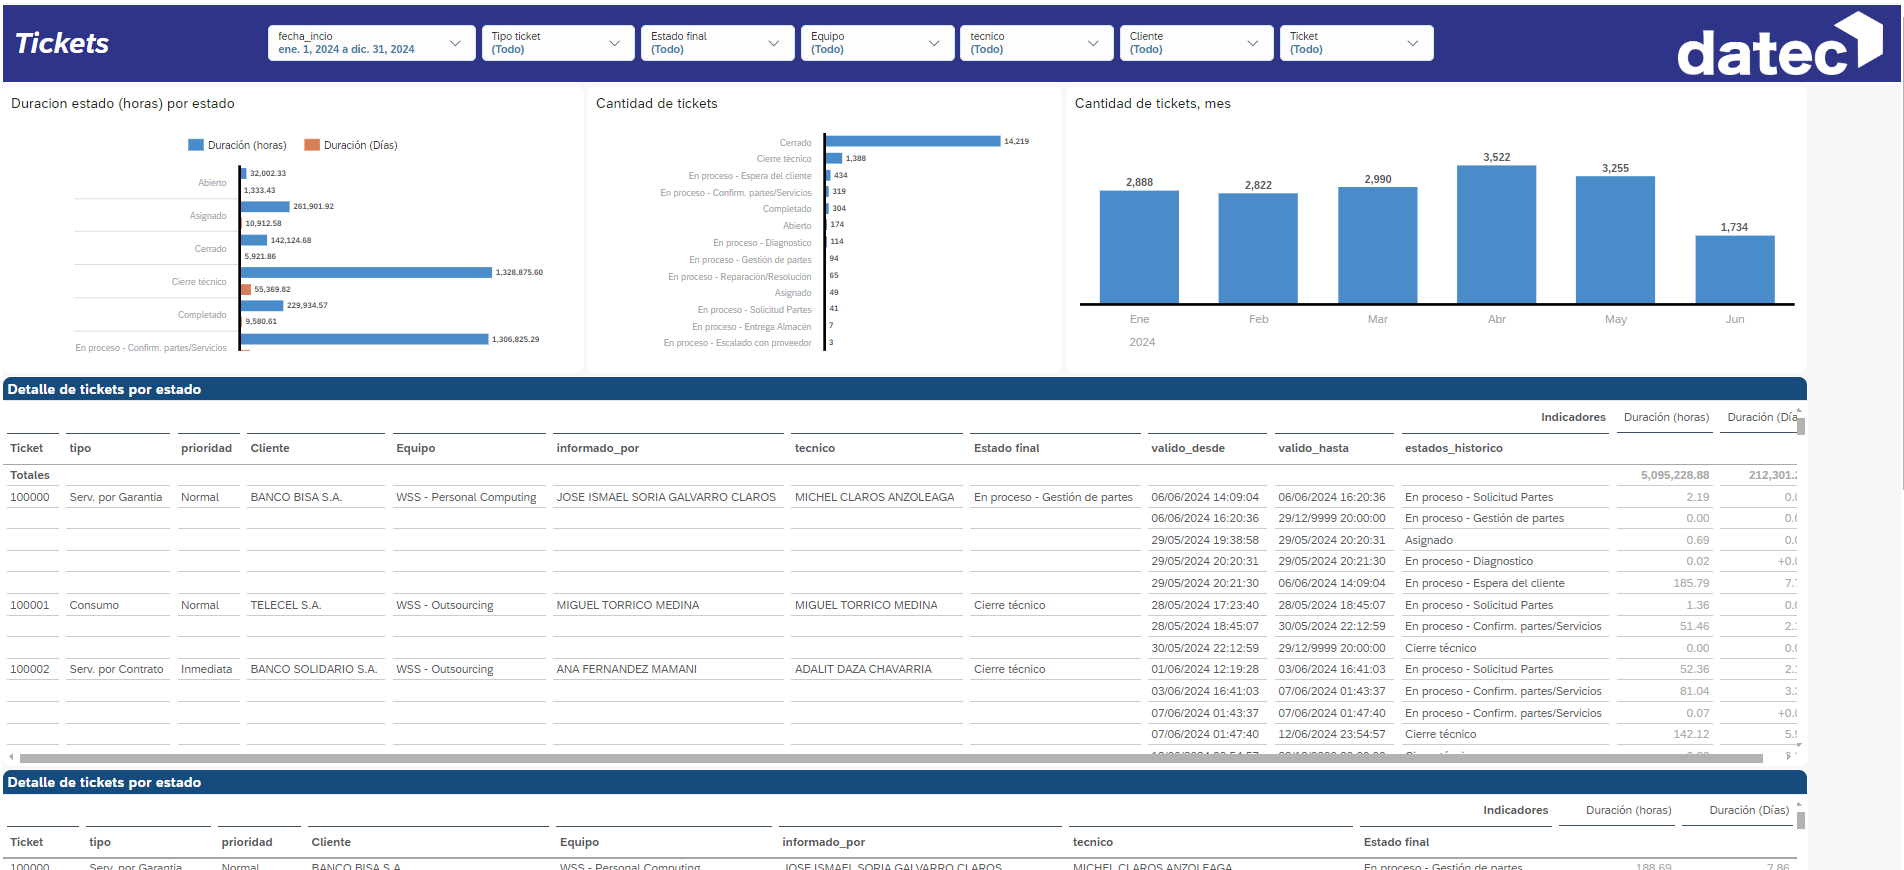Viewport: 1904px width, 870px height.
Task: Select the Cierre técnico duration bar 1,328,875.60
Action: [x=367, y=272]
